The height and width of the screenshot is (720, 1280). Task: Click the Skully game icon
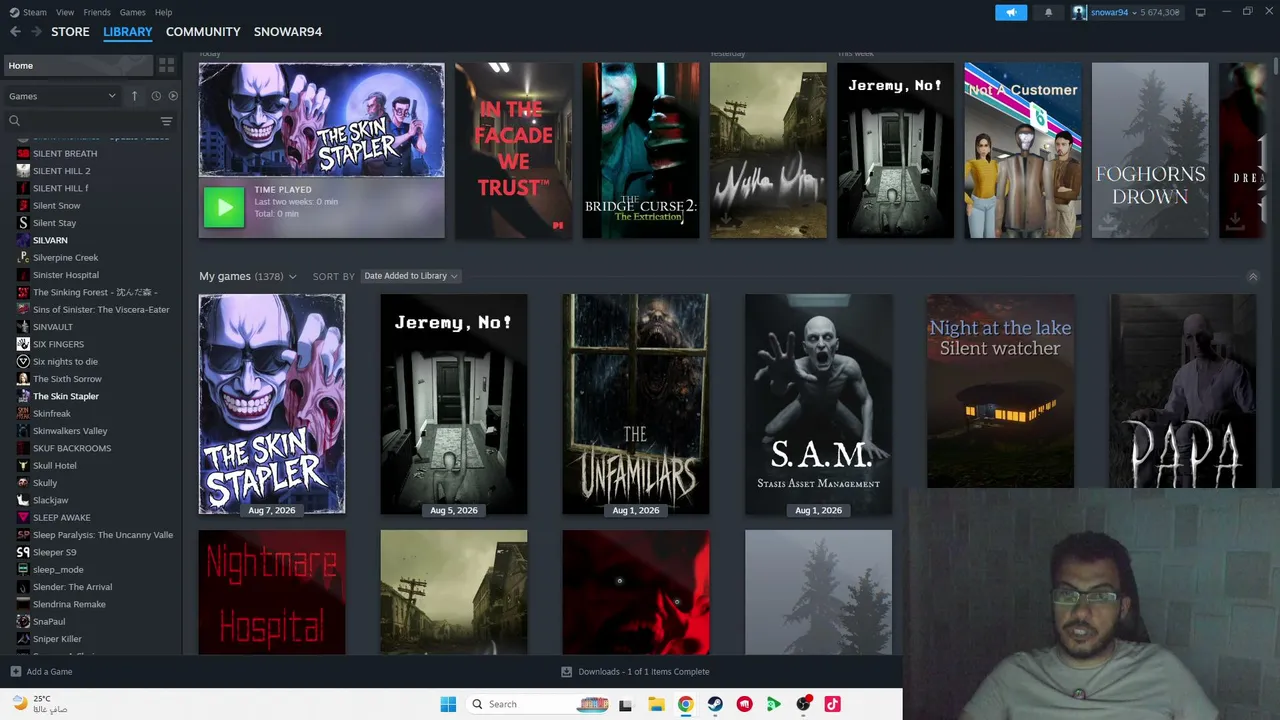pyautogui.click(x=23, y=483)
